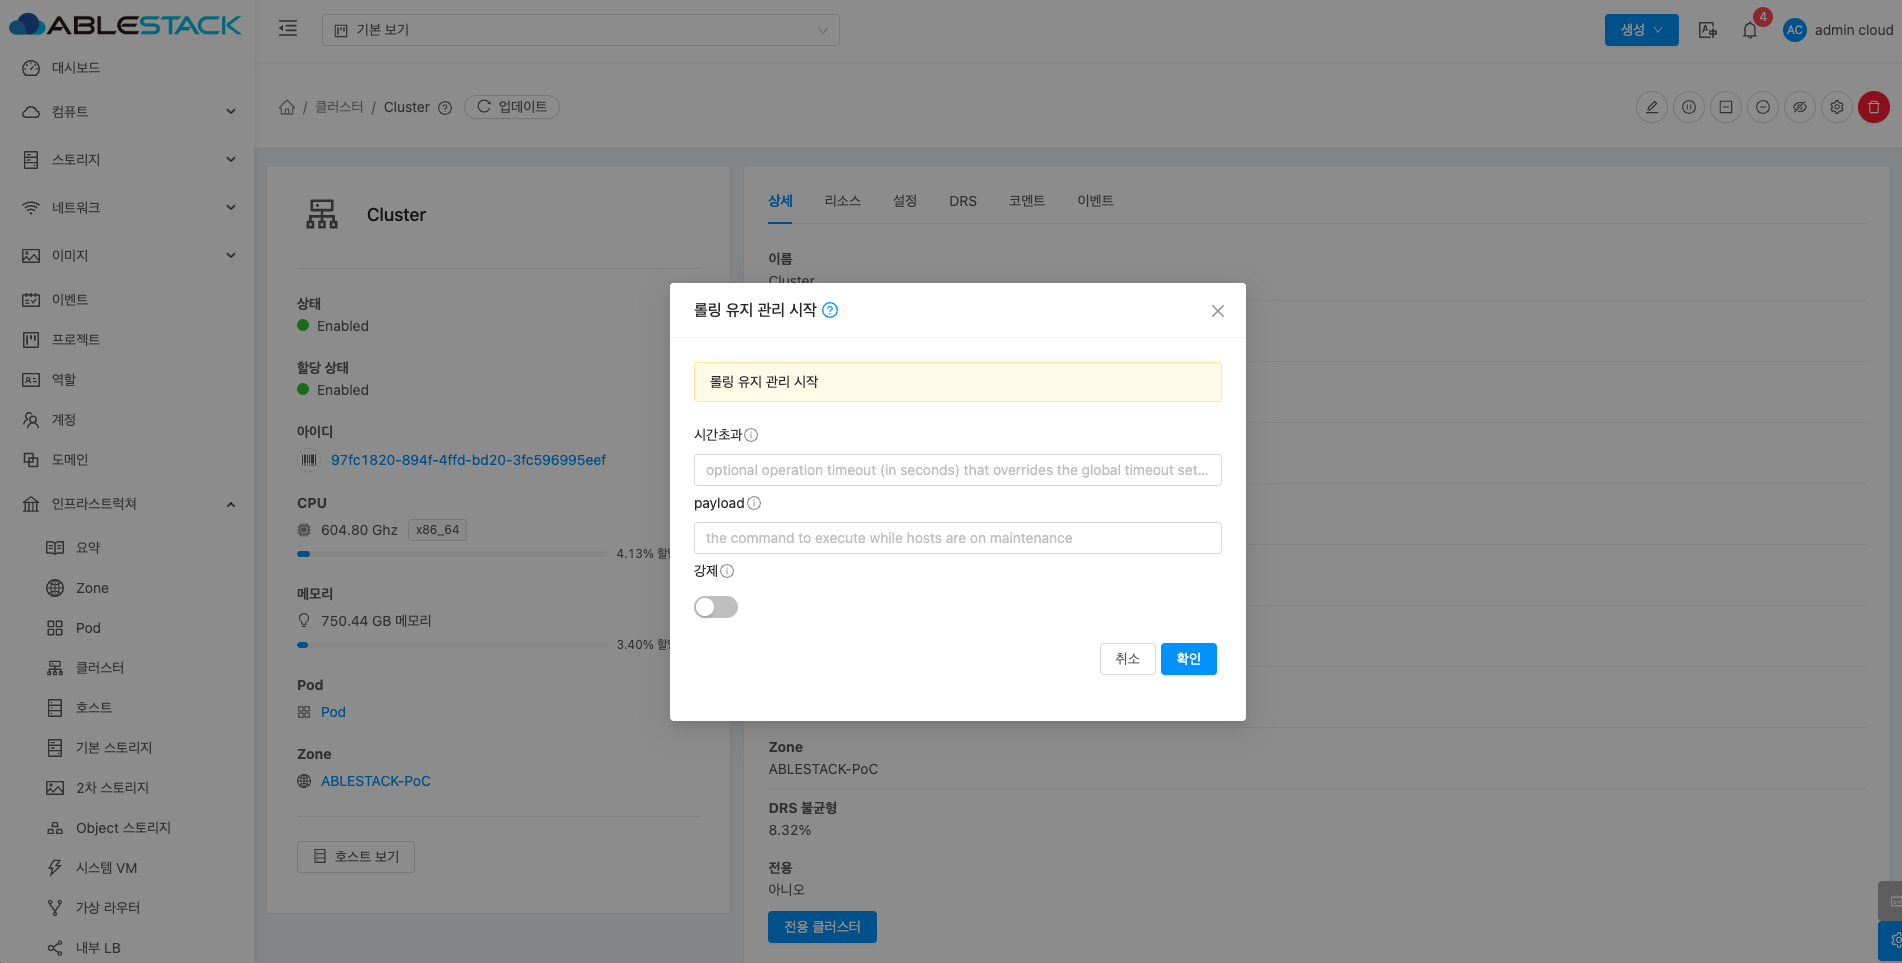Click the 취소 cancel button
This screenshot has width=1902, height=963.
pos(1127,659)
